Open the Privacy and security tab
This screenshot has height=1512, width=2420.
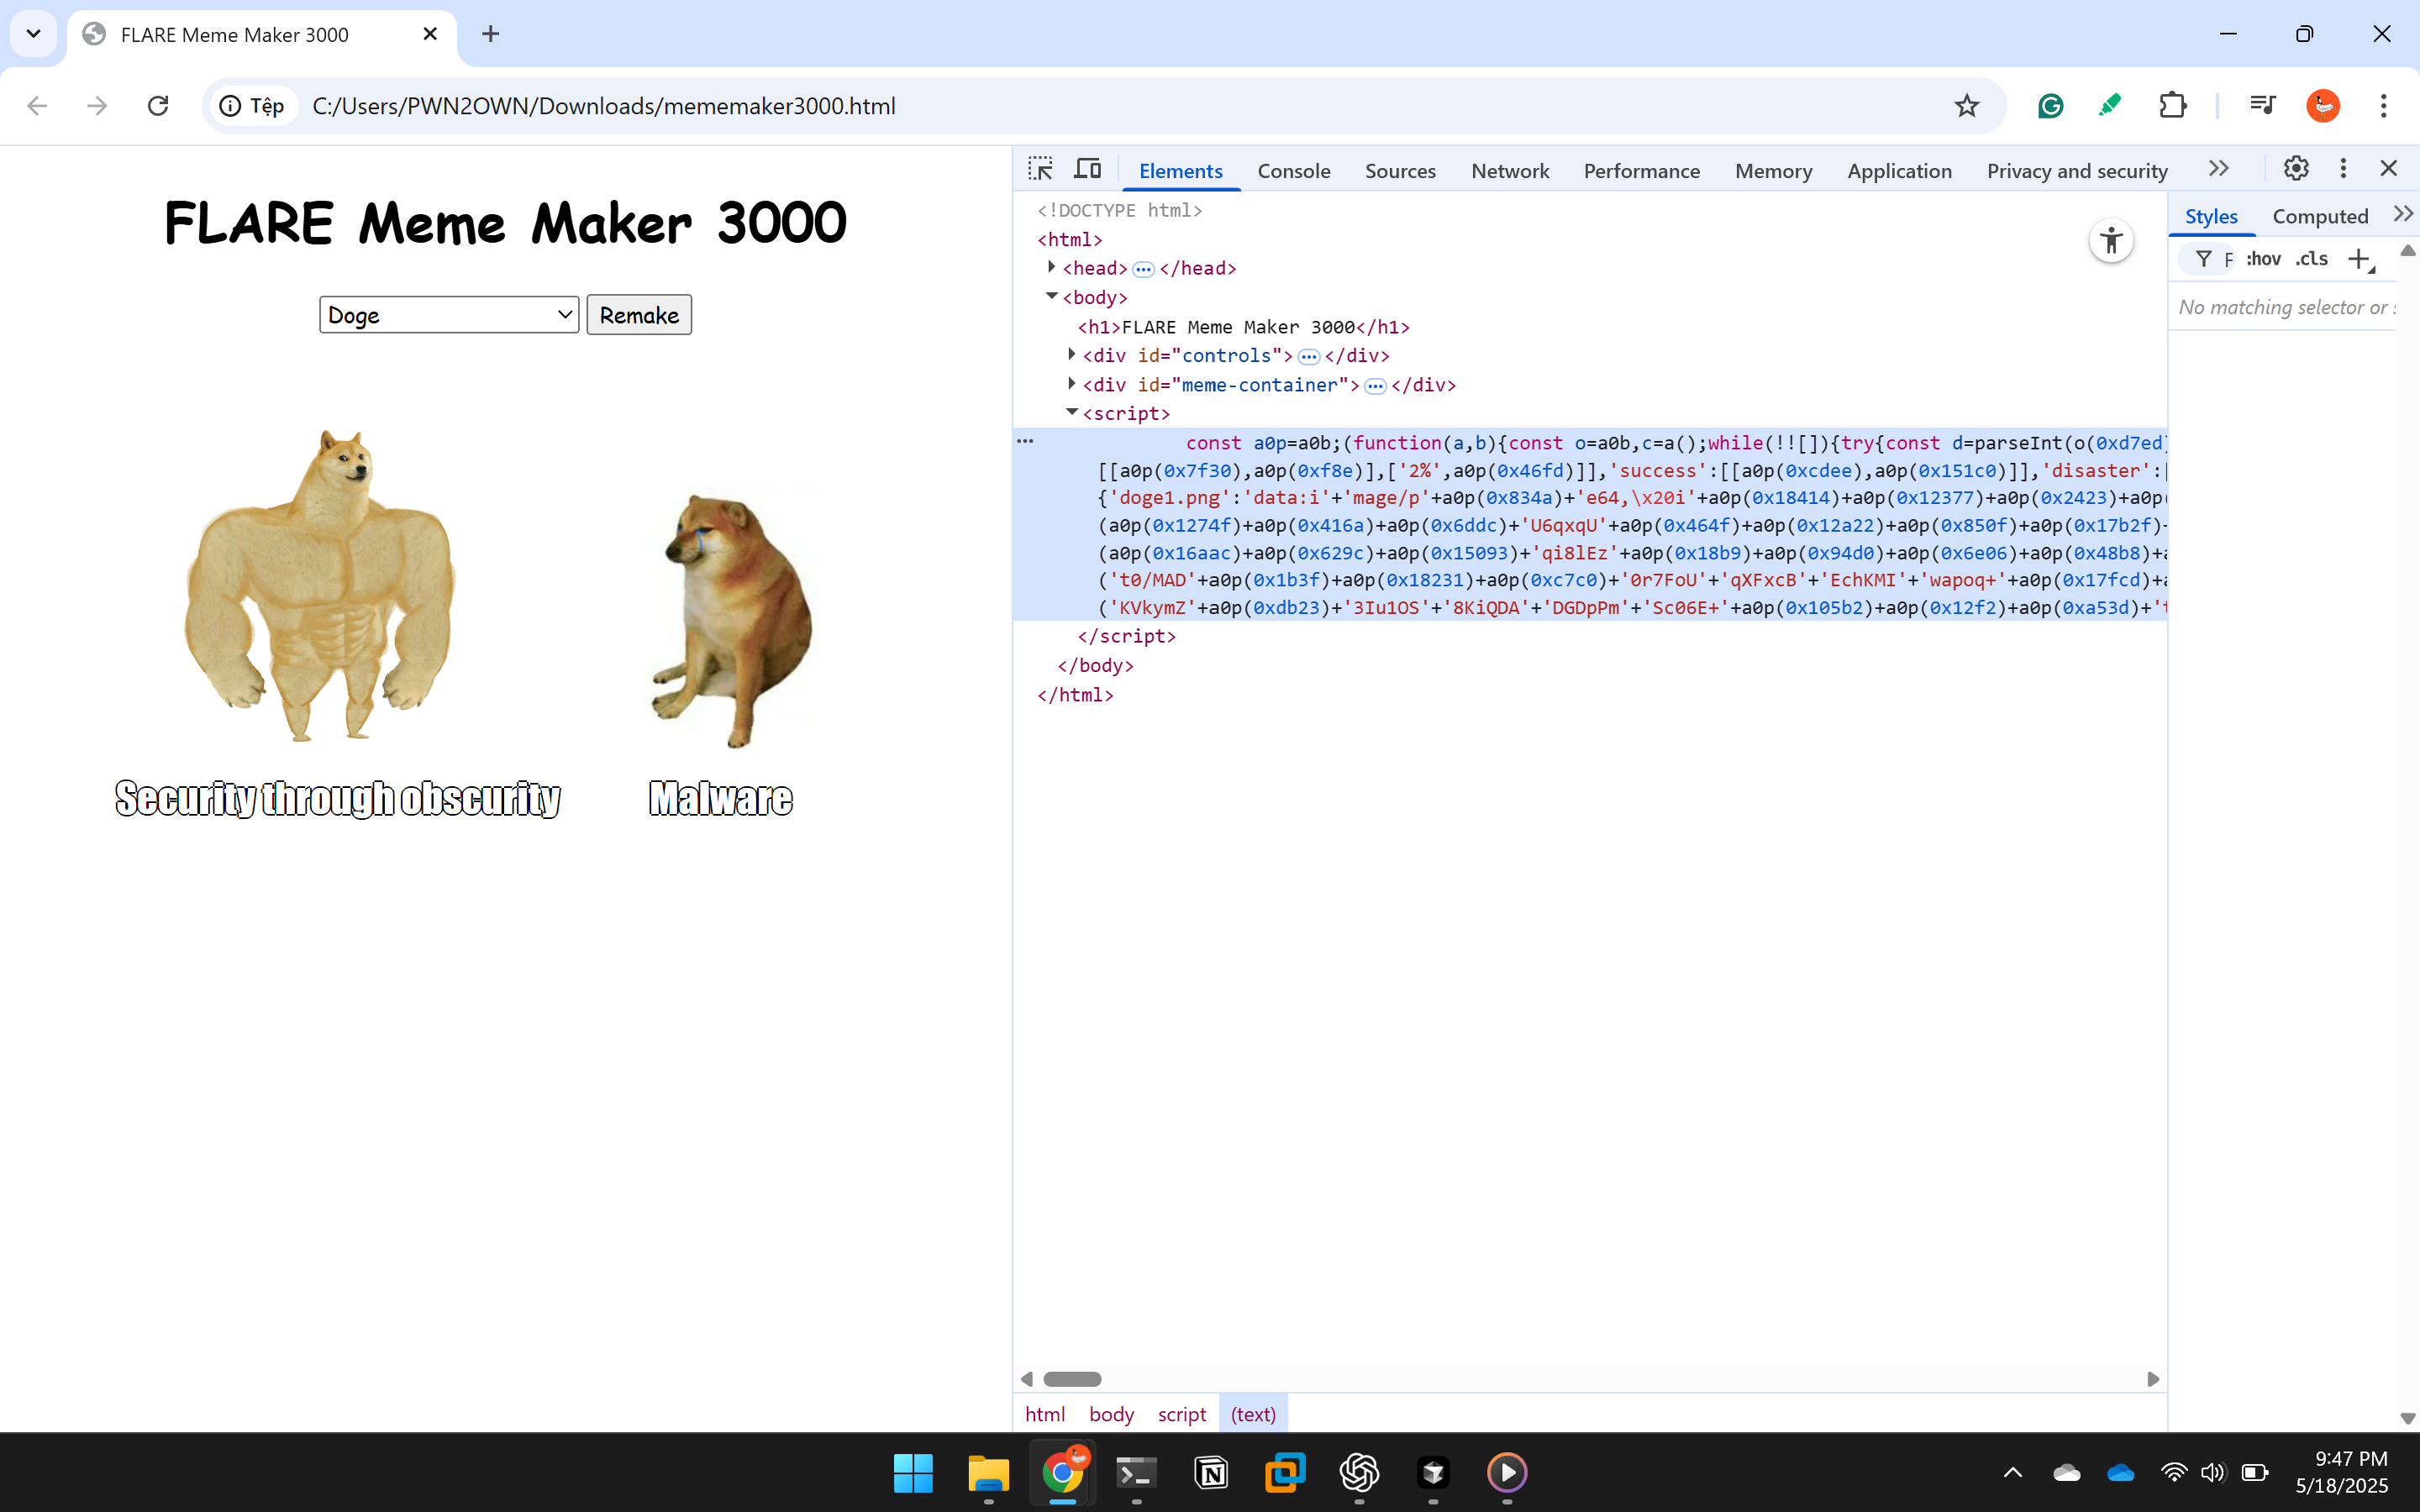point(2077,171)
